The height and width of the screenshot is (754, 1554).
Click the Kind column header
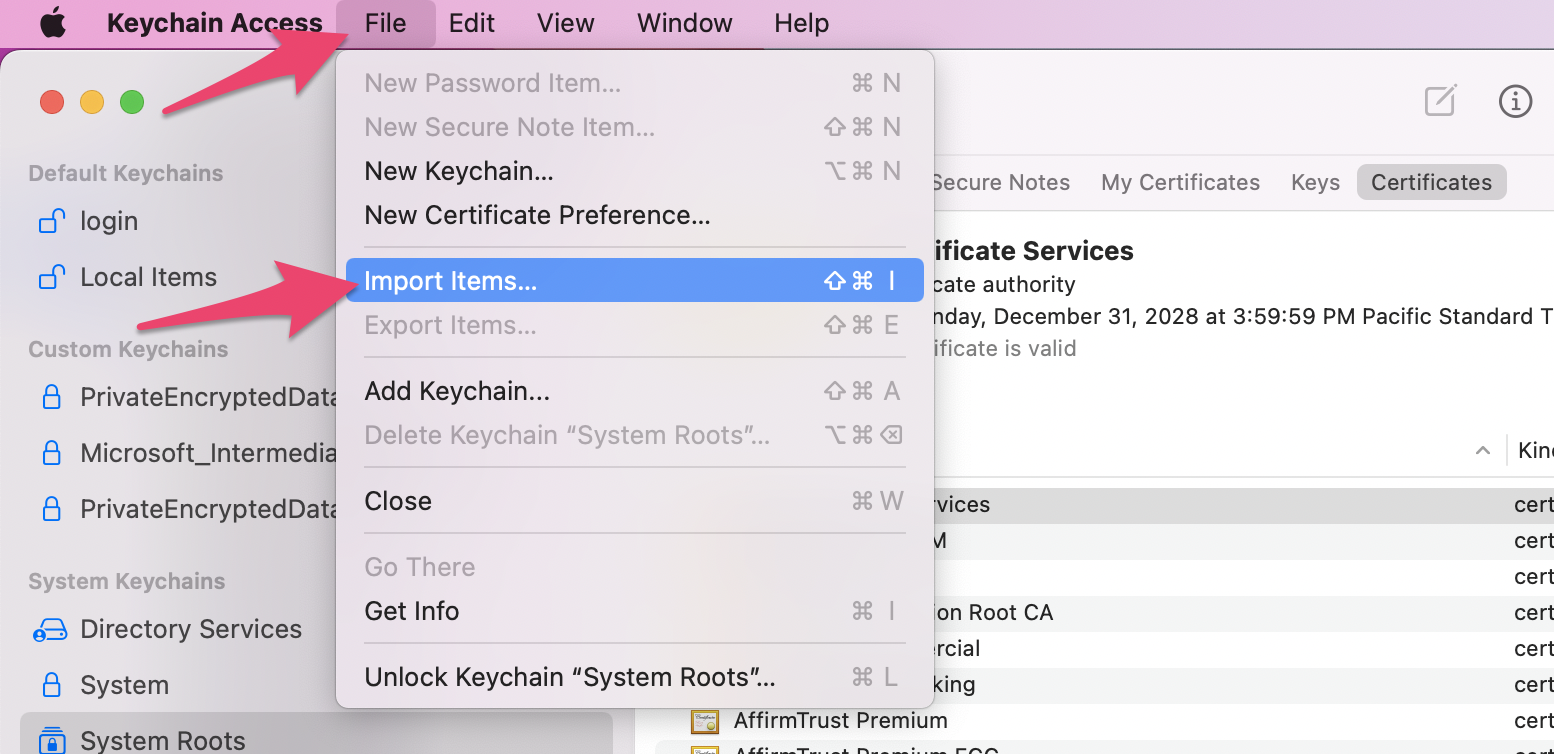[x=1535, y=450]
